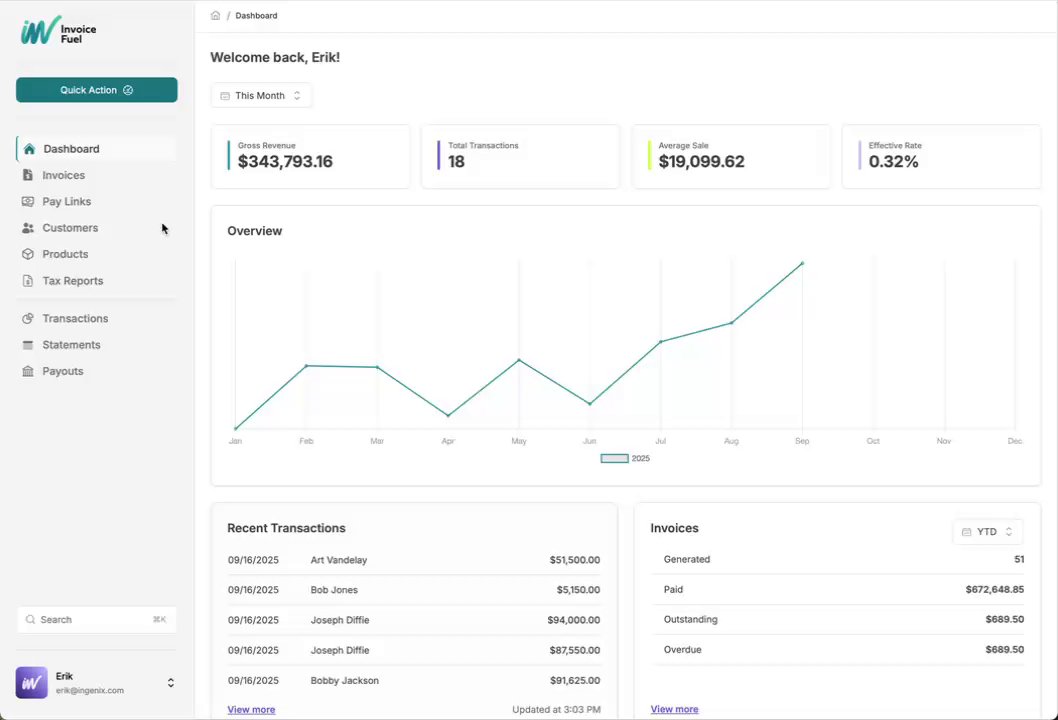Viewport: 1058px width, 720px height.
Task: Open the This Month date range dropdown
Action: click(261, 96)
